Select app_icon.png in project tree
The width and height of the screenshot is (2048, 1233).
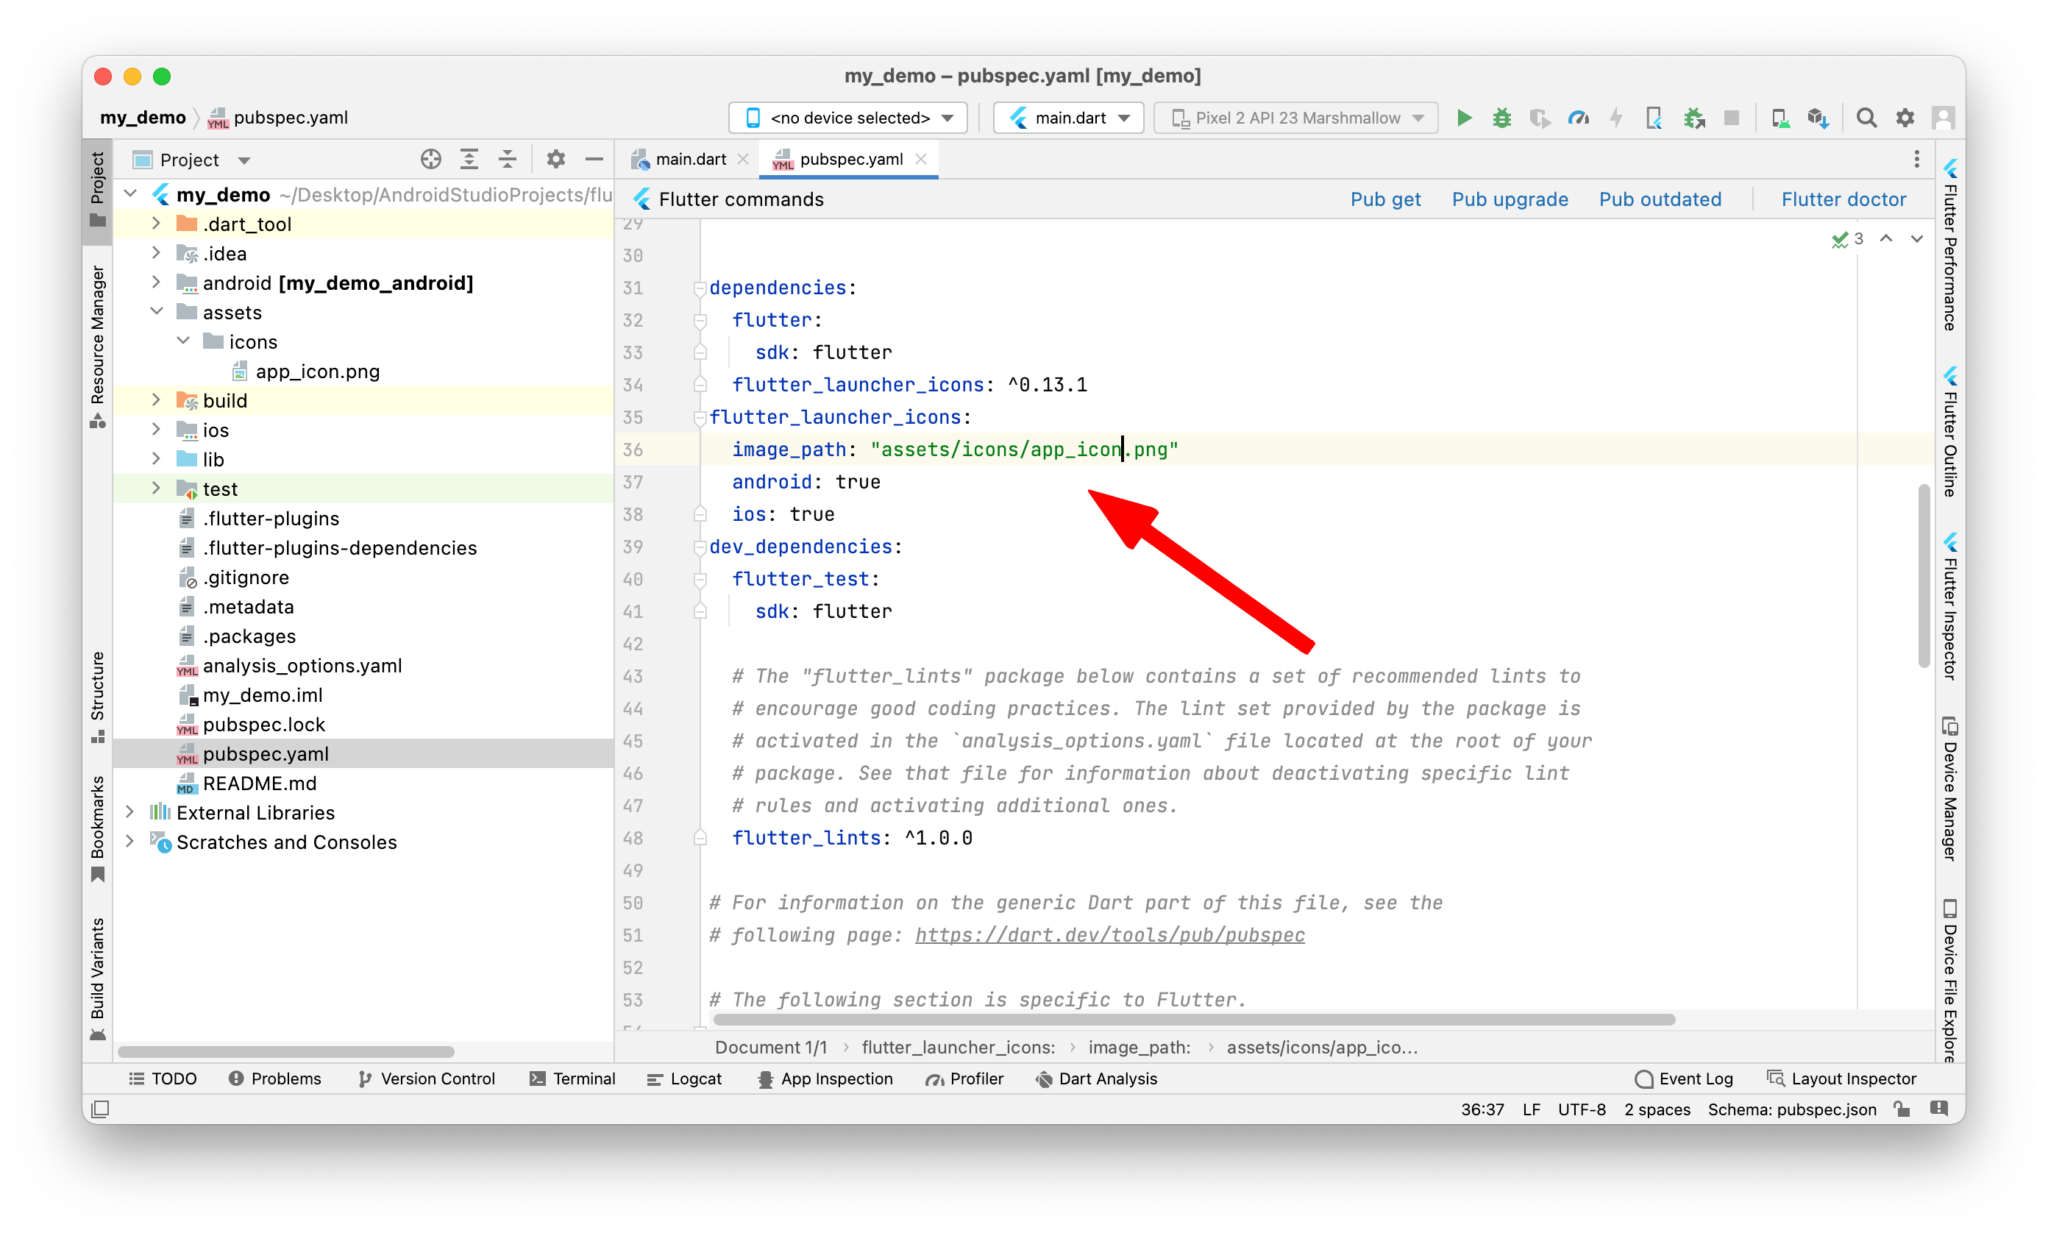coord(317,371)
